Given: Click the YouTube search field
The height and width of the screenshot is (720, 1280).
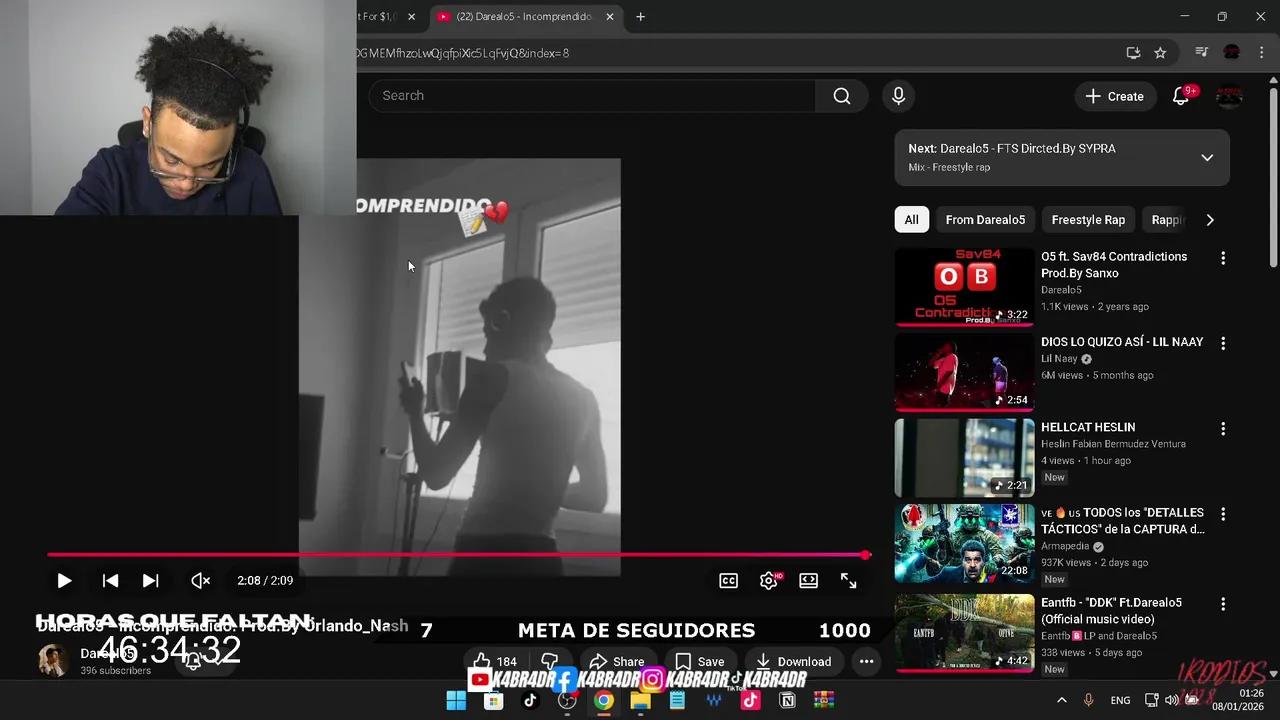Looking at the screenshot, I should point(592,96).
